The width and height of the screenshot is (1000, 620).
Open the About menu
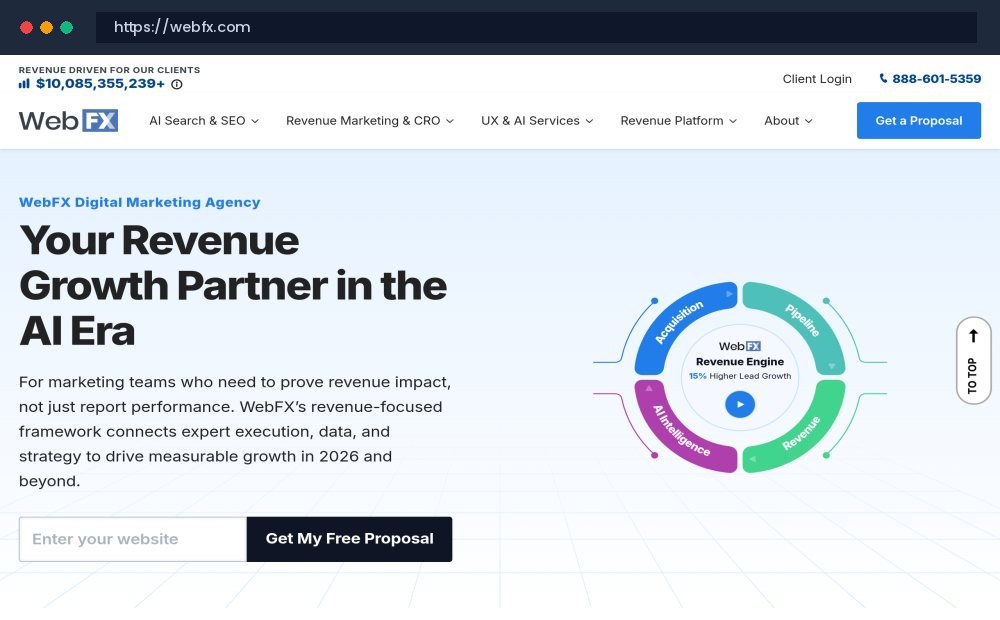788,121
